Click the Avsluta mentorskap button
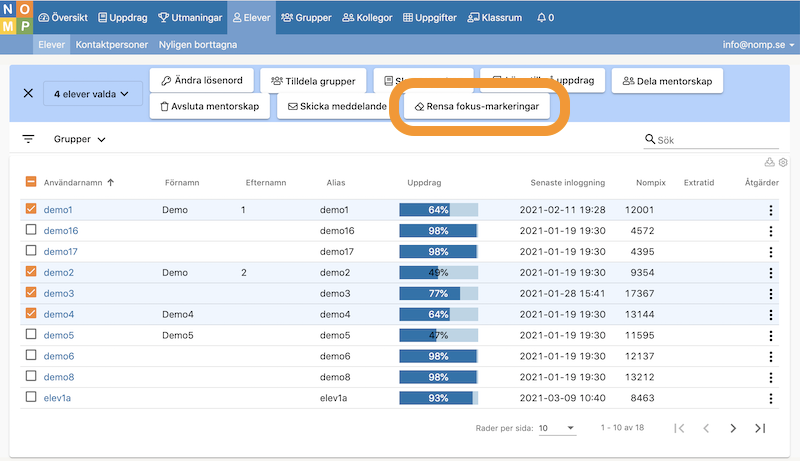 [x=210, y=106]
